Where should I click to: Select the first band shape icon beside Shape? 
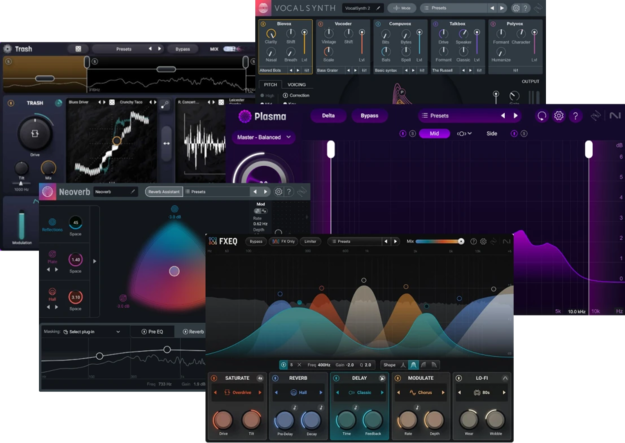coord(403,364)
